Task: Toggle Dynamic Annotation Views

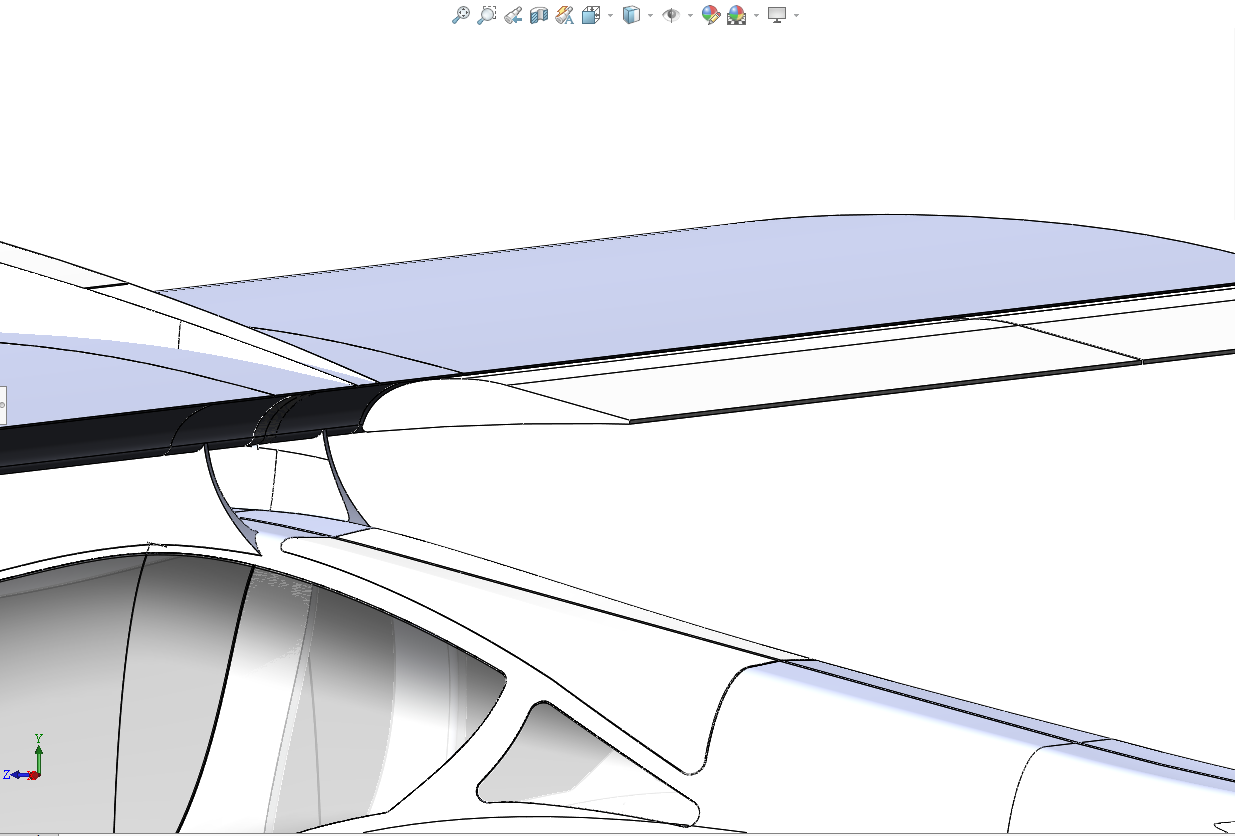Action: click(565, 15)
